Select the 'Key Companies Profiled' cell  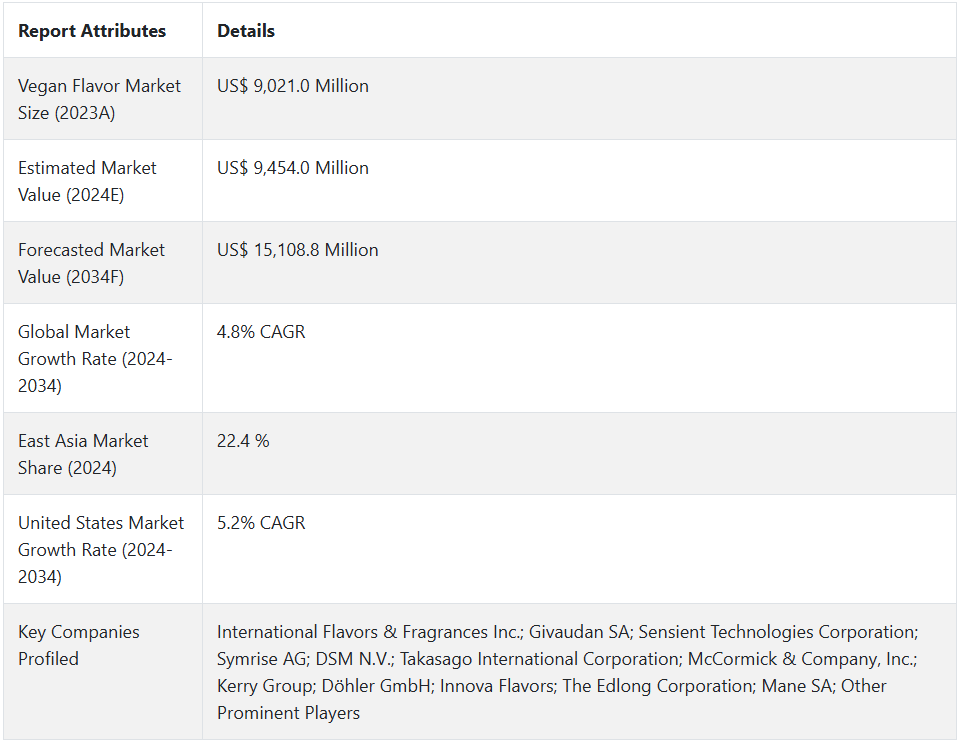(79, 645)
